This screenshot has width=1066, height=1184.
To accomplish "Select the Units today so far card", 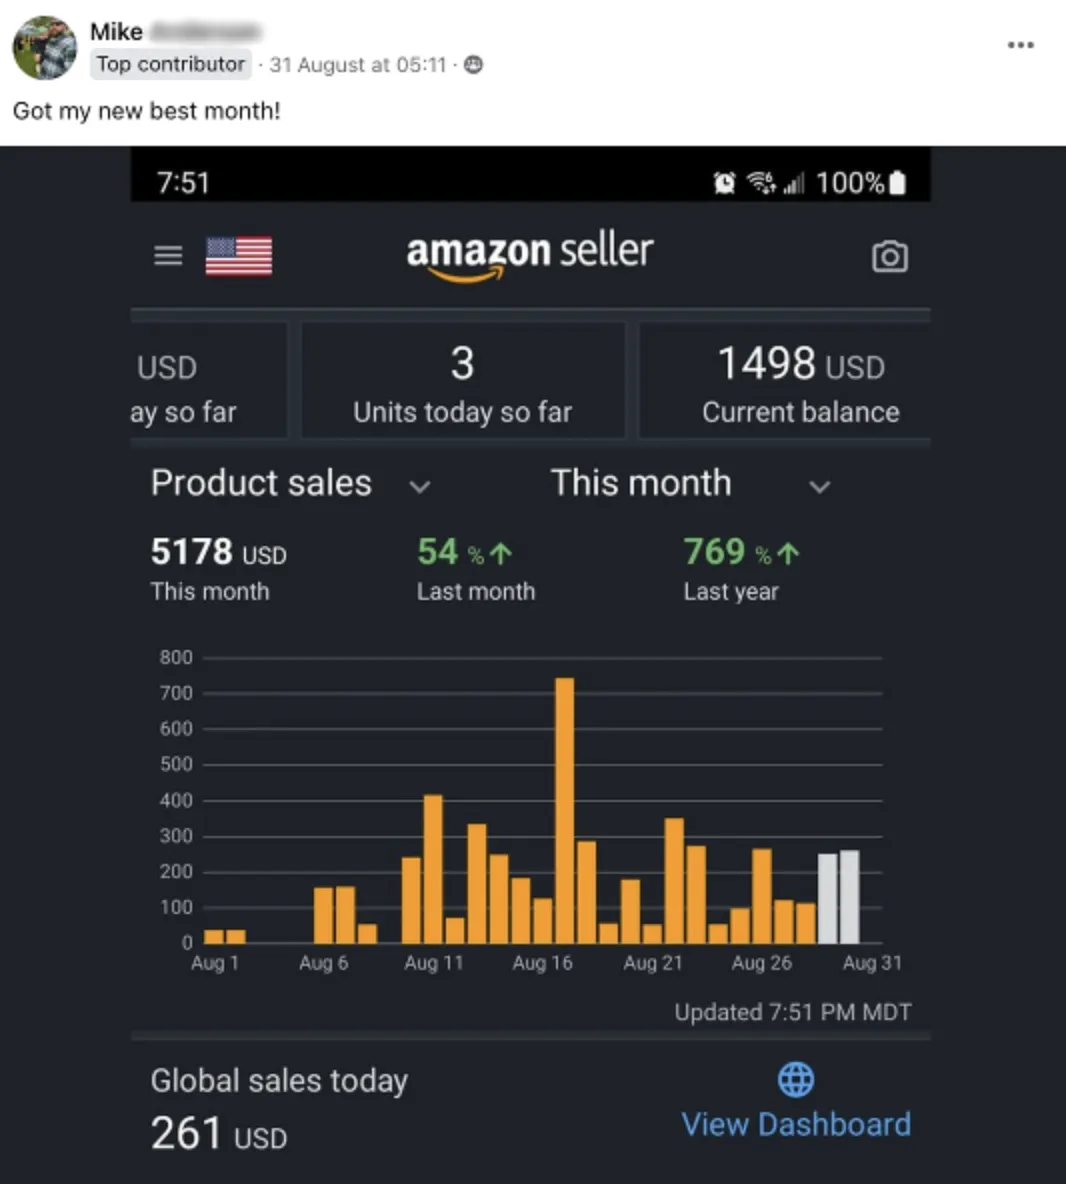I will coord(463,381).
